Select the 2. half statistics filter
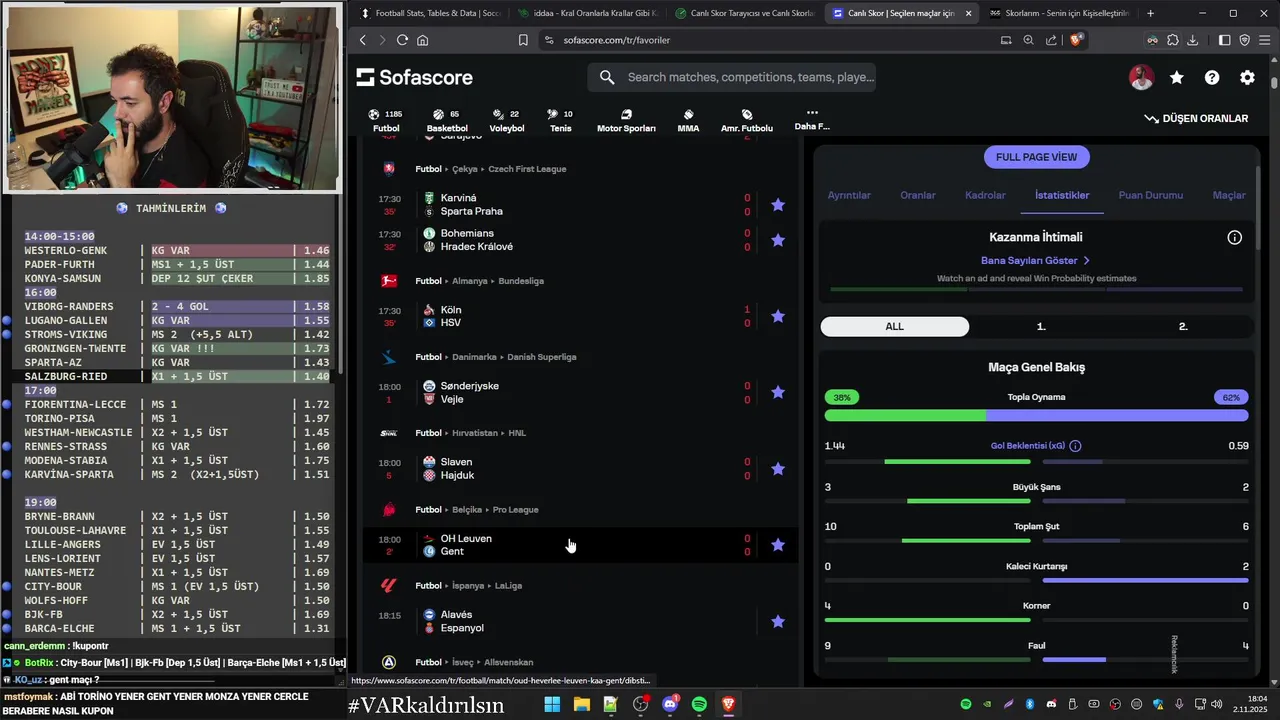This screenshot has width=1280, height=720. coord(1183,327)
